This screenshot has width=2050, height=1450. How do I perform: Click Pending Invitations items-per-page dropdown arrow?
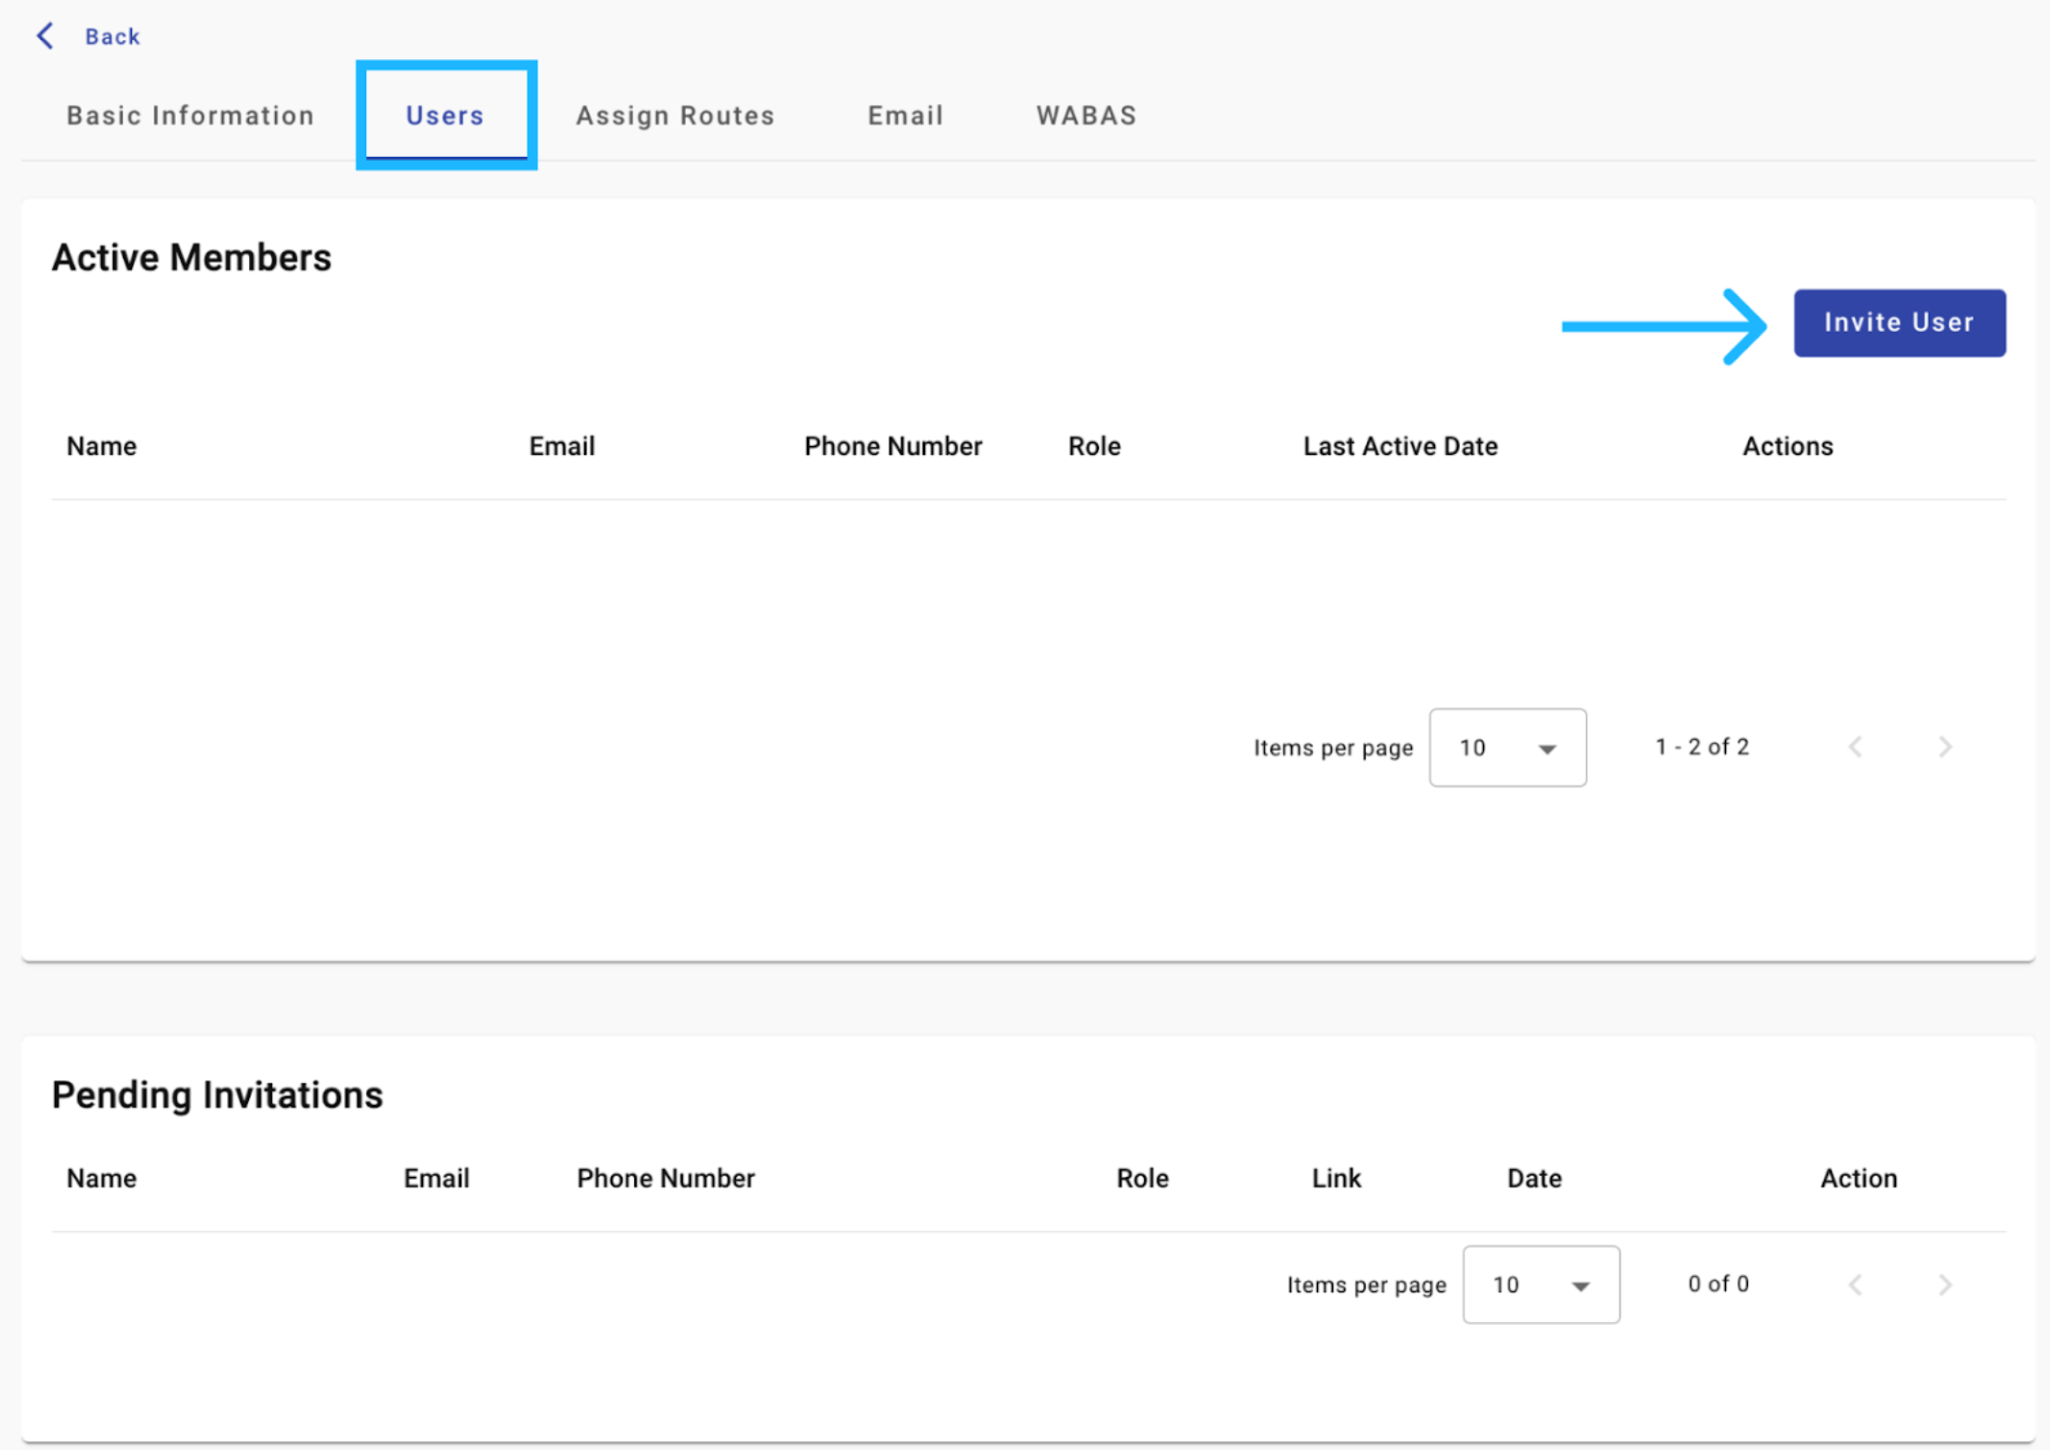(1580, 1286)
